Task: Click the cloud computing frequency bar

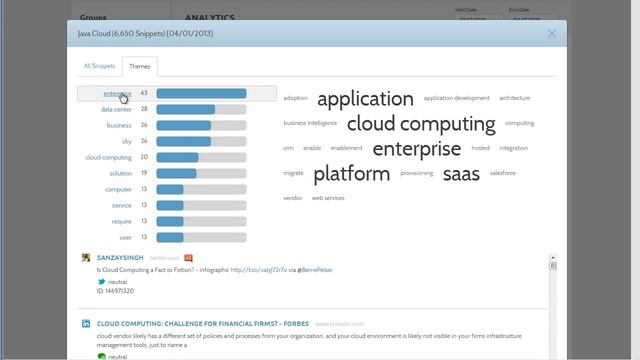Action: tap(201, 157)
